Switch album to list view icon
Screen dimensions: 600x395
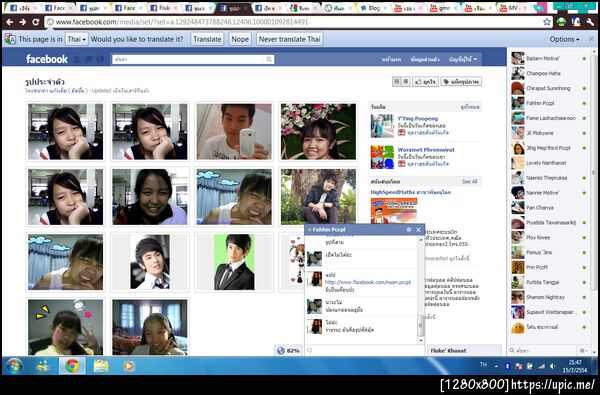point(406,82)
